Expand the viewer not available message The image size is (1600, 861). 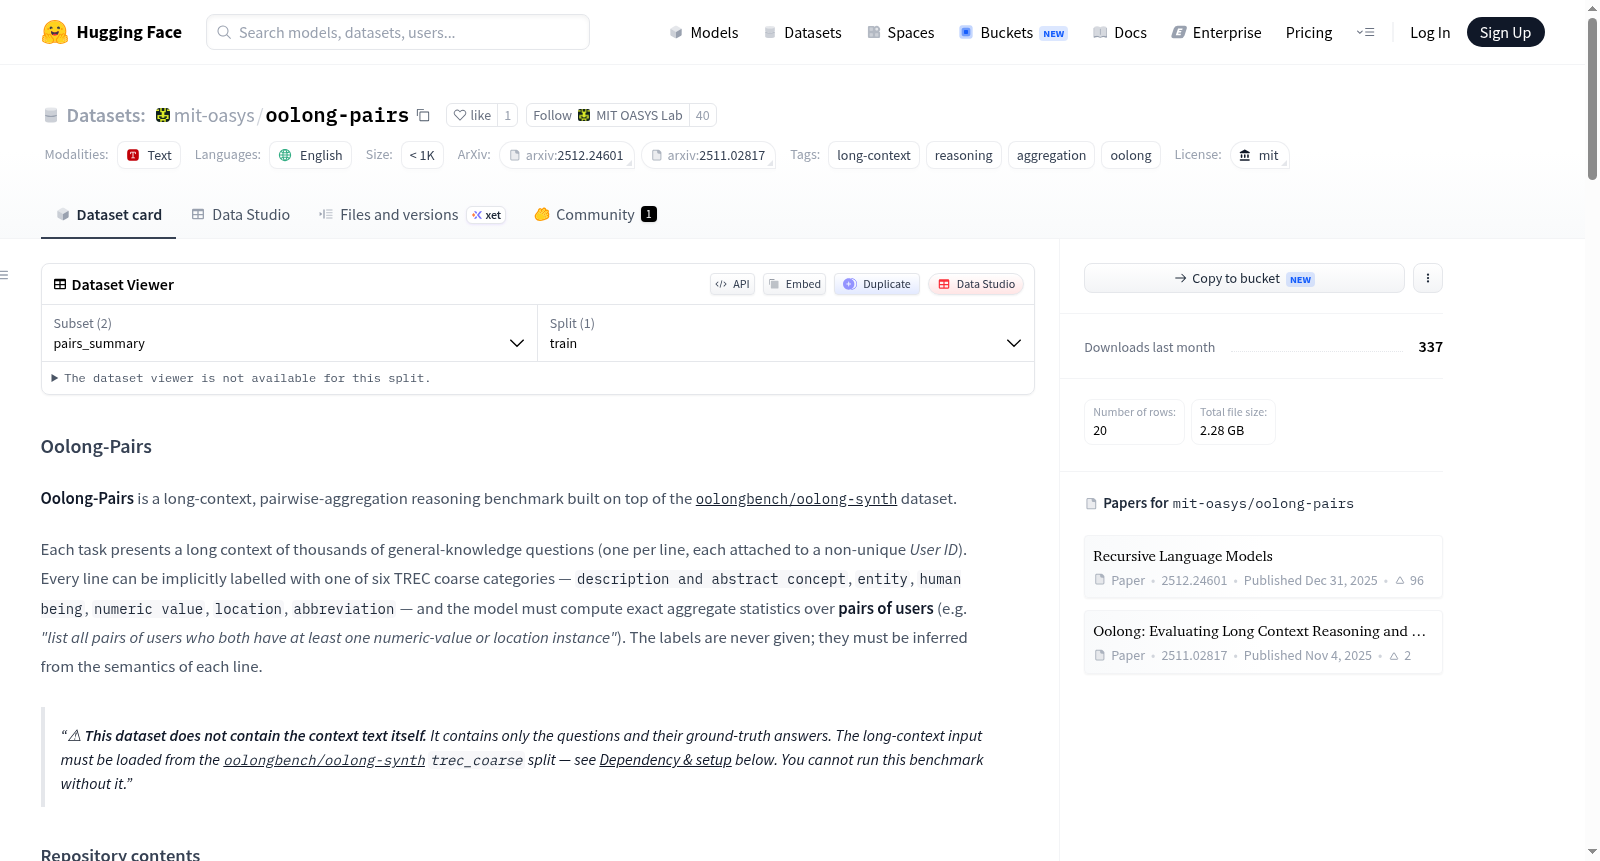241,378
